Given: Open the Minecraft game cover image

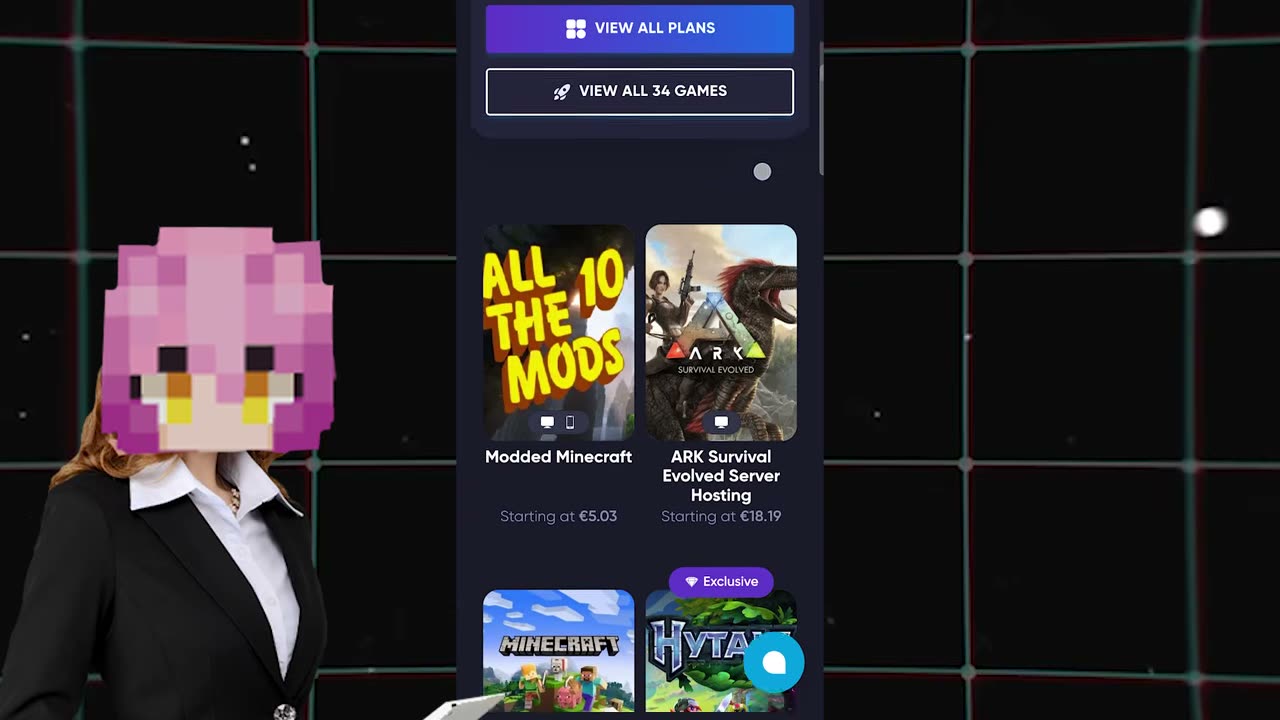Looking at the screenshot, I should (x=559, y=651).
